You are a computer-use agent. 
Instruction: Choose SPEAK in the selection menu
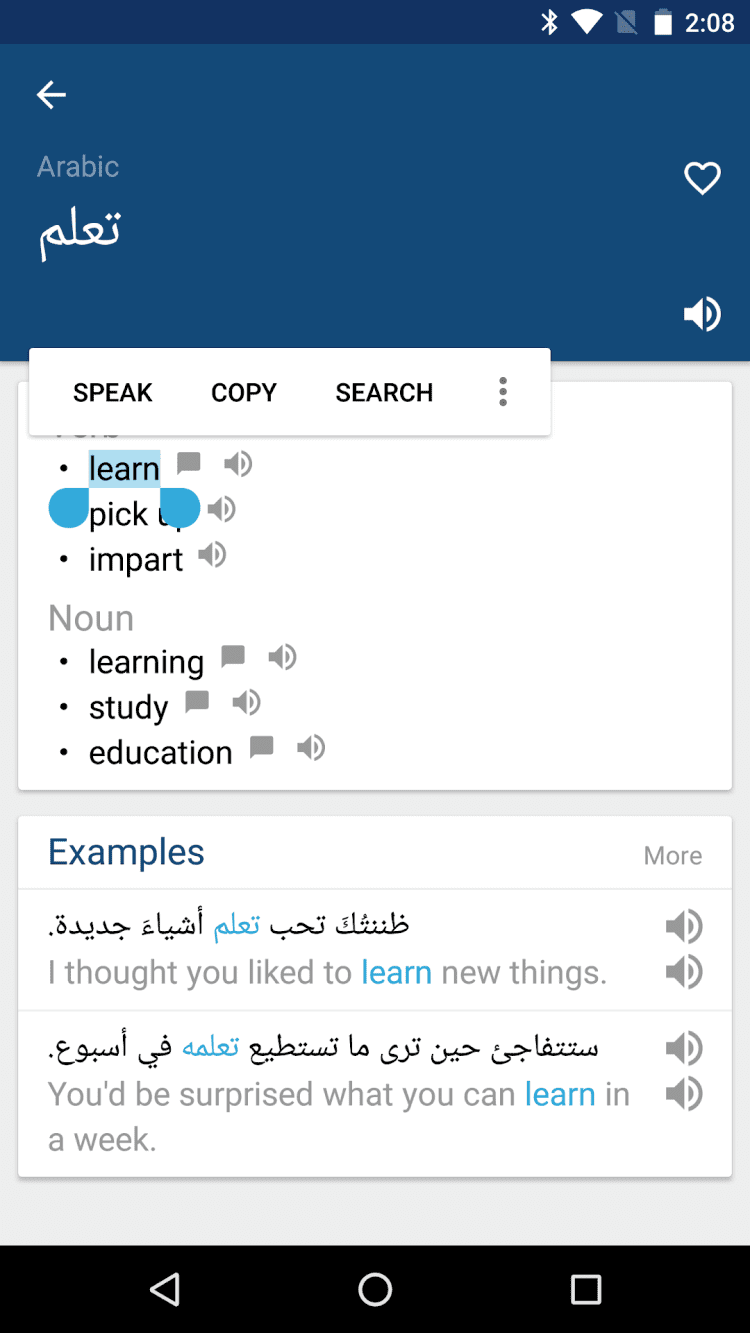click(113, 392)
